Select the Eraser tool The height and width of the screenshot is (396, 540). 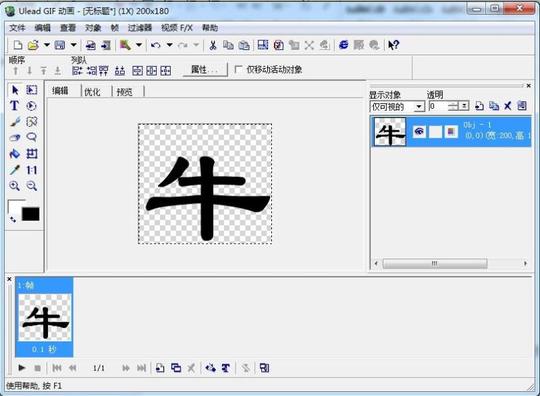pyautogui.click(x=14, y=137)
